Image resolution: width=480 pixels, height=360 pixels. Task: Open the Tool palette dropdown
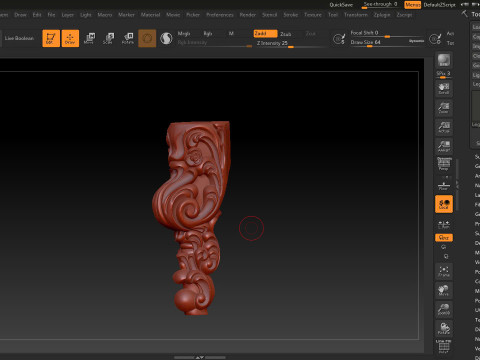tap(333, 15)
